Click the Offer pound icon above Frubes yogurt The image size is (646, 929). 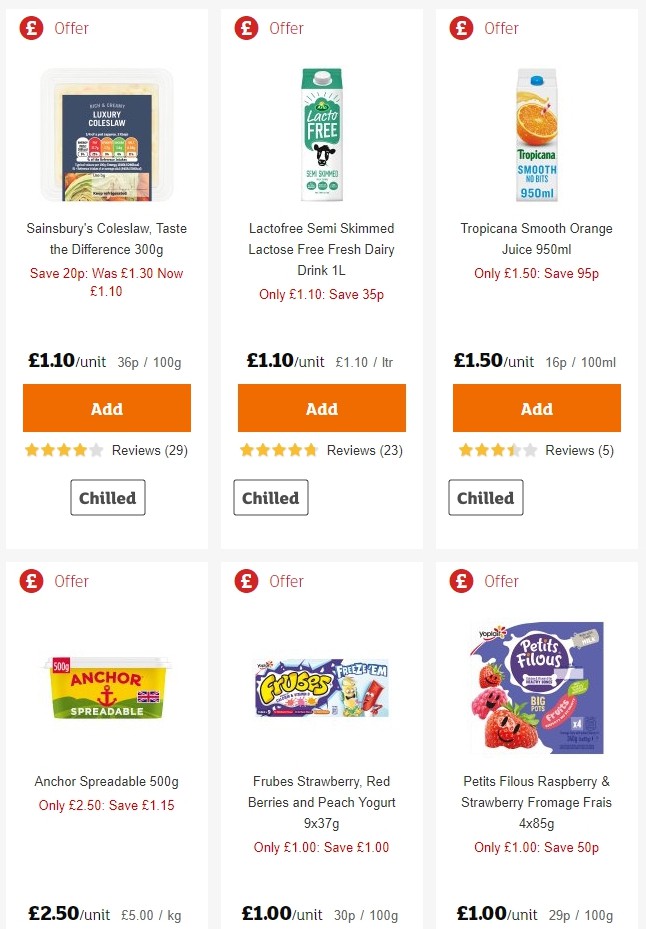[245, 581]
